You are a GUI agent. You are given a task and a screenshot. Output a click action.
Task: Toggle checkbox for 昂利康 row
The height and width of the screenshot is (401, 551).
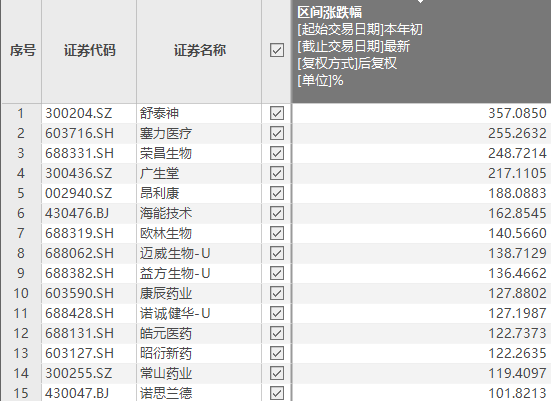pyautogui.click(x=277, y=193)
